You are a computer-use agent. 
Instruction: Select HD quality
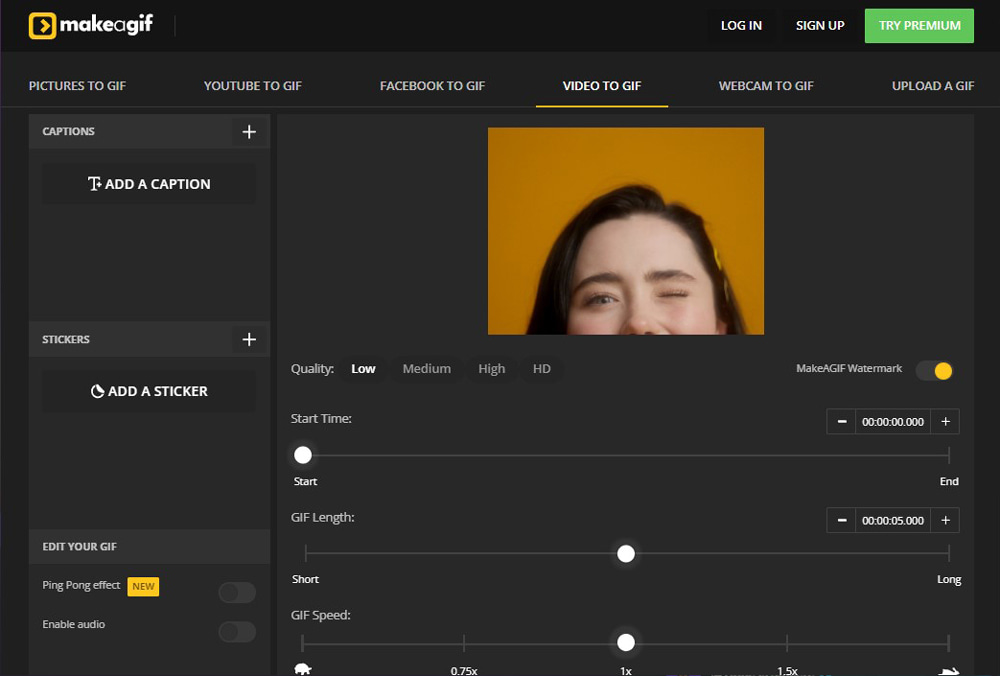(541, 368)
